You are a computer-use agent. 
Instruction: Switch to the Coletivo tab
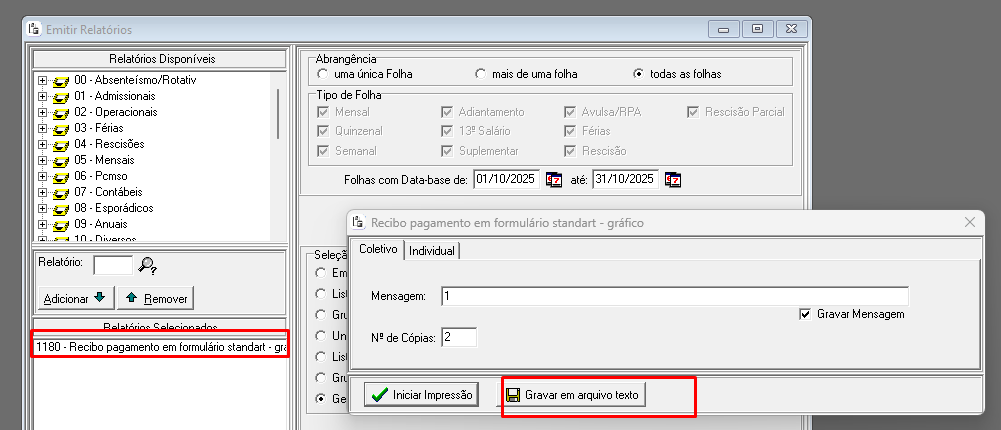coord(377,249)
